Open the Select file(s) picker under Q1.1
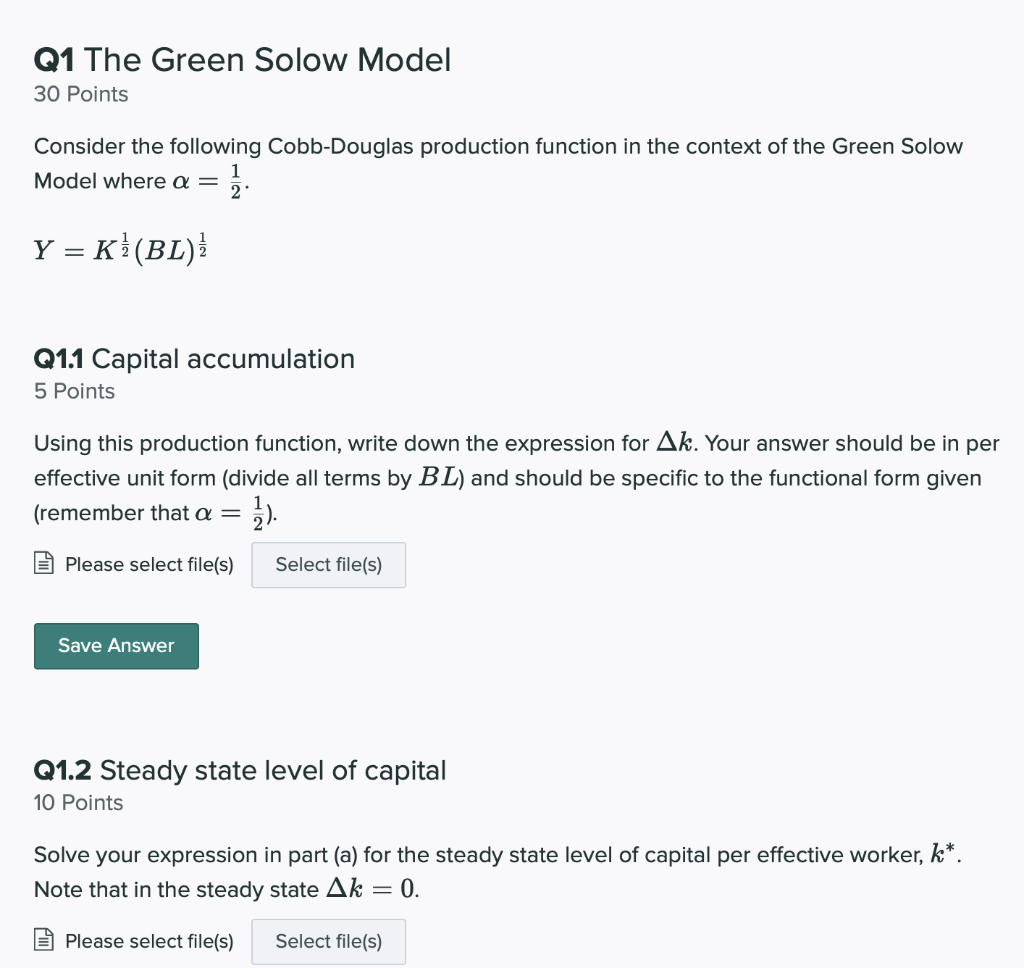Screen dimensions: 1024x968 coord(328,565)
